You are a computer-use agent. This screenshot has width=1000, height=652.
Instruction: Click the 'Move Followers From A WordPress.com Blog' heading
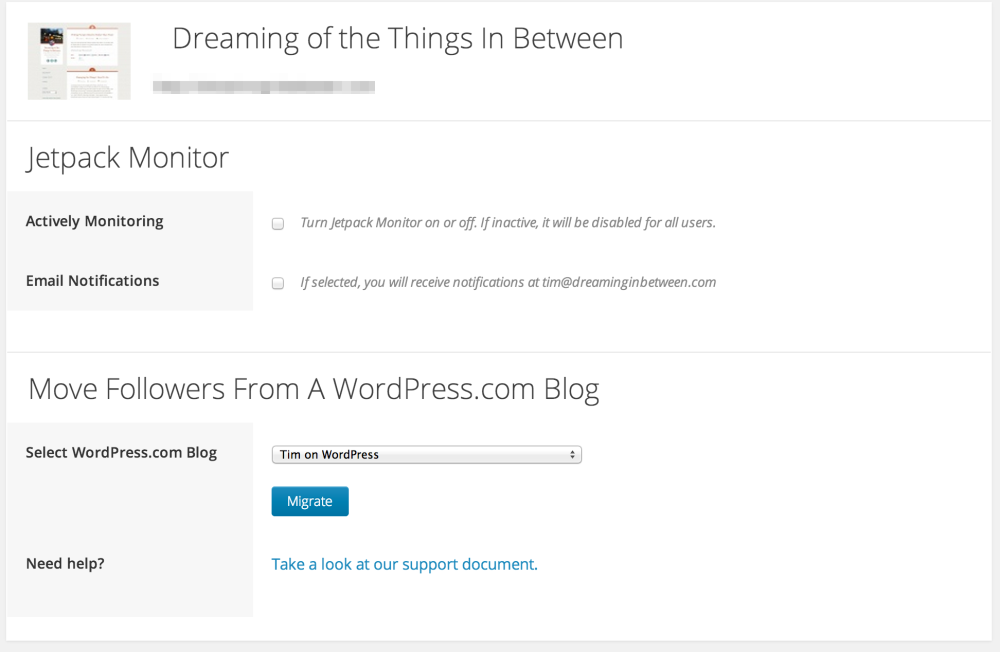click(313, 389)
